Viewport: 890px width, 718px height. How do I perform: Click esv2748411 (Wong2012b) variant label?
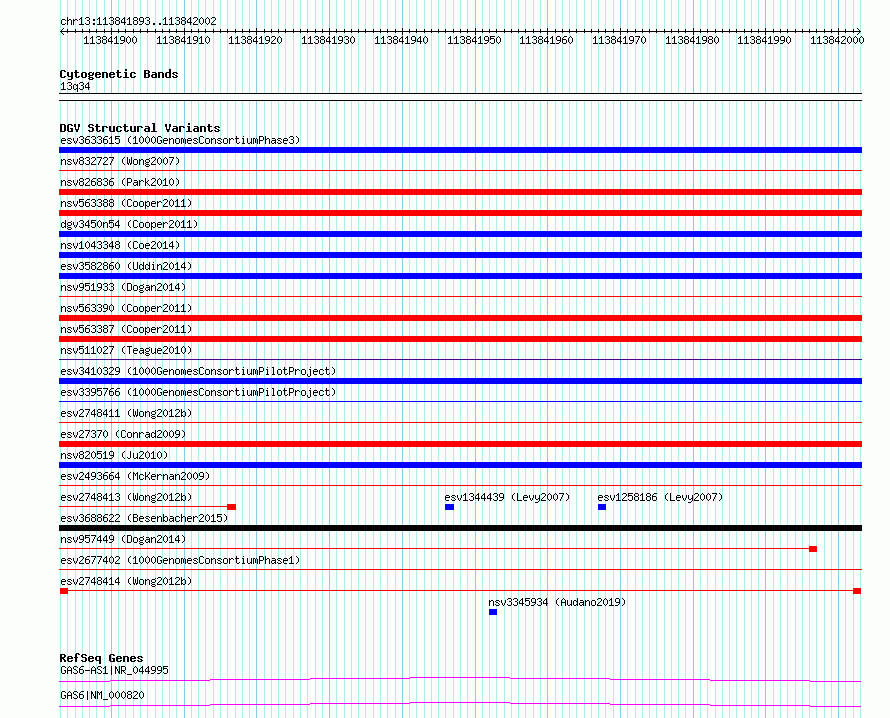pos(126,413)
